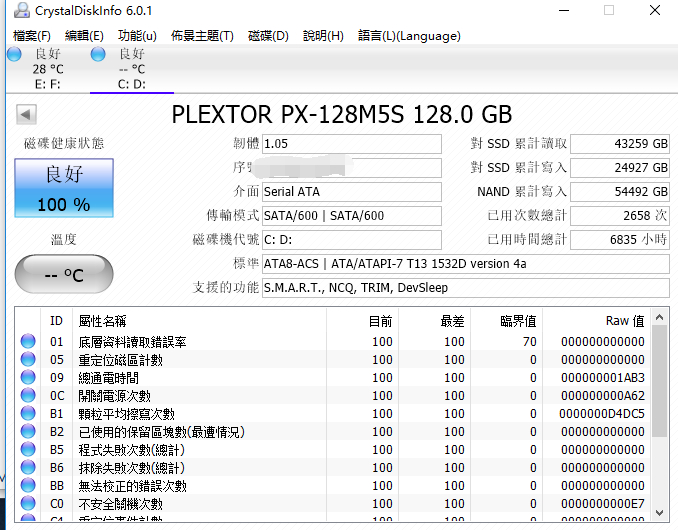The height and width of the screenshot is (530, 678).
Task: Open the 編輯(E) menu
Action: pyautogui.click(x=84, y=35)
